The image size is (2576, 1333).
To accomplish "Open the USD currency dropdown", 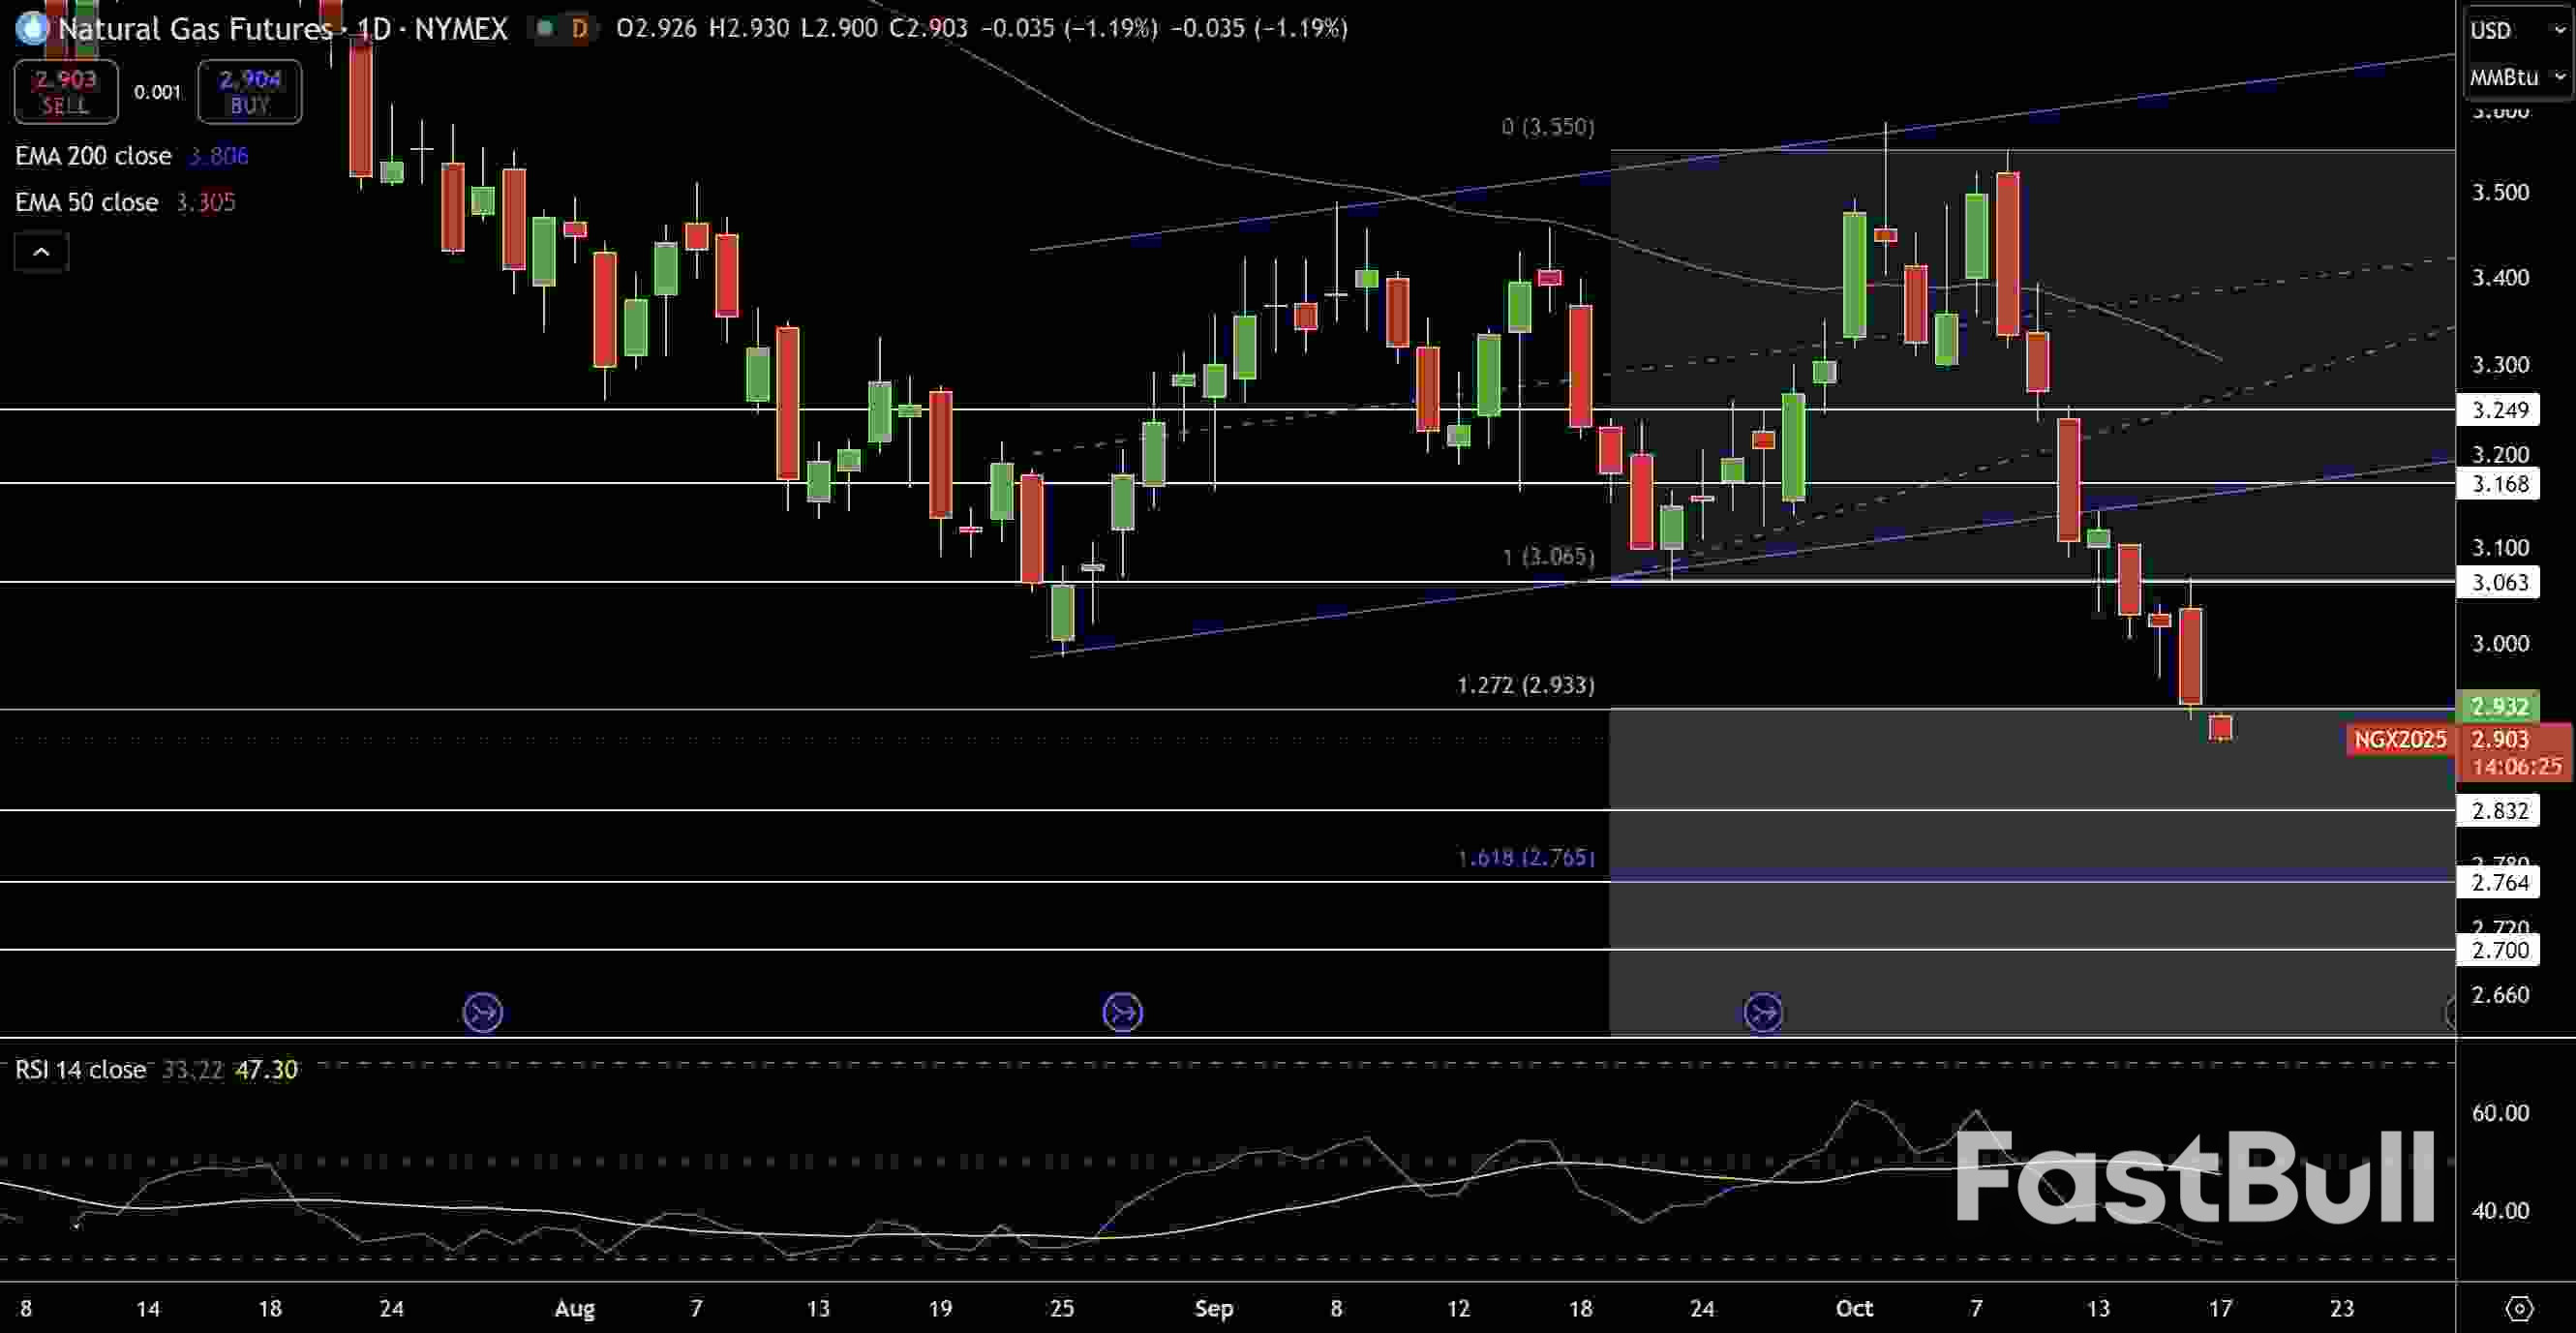I will tap(2515, 31).
